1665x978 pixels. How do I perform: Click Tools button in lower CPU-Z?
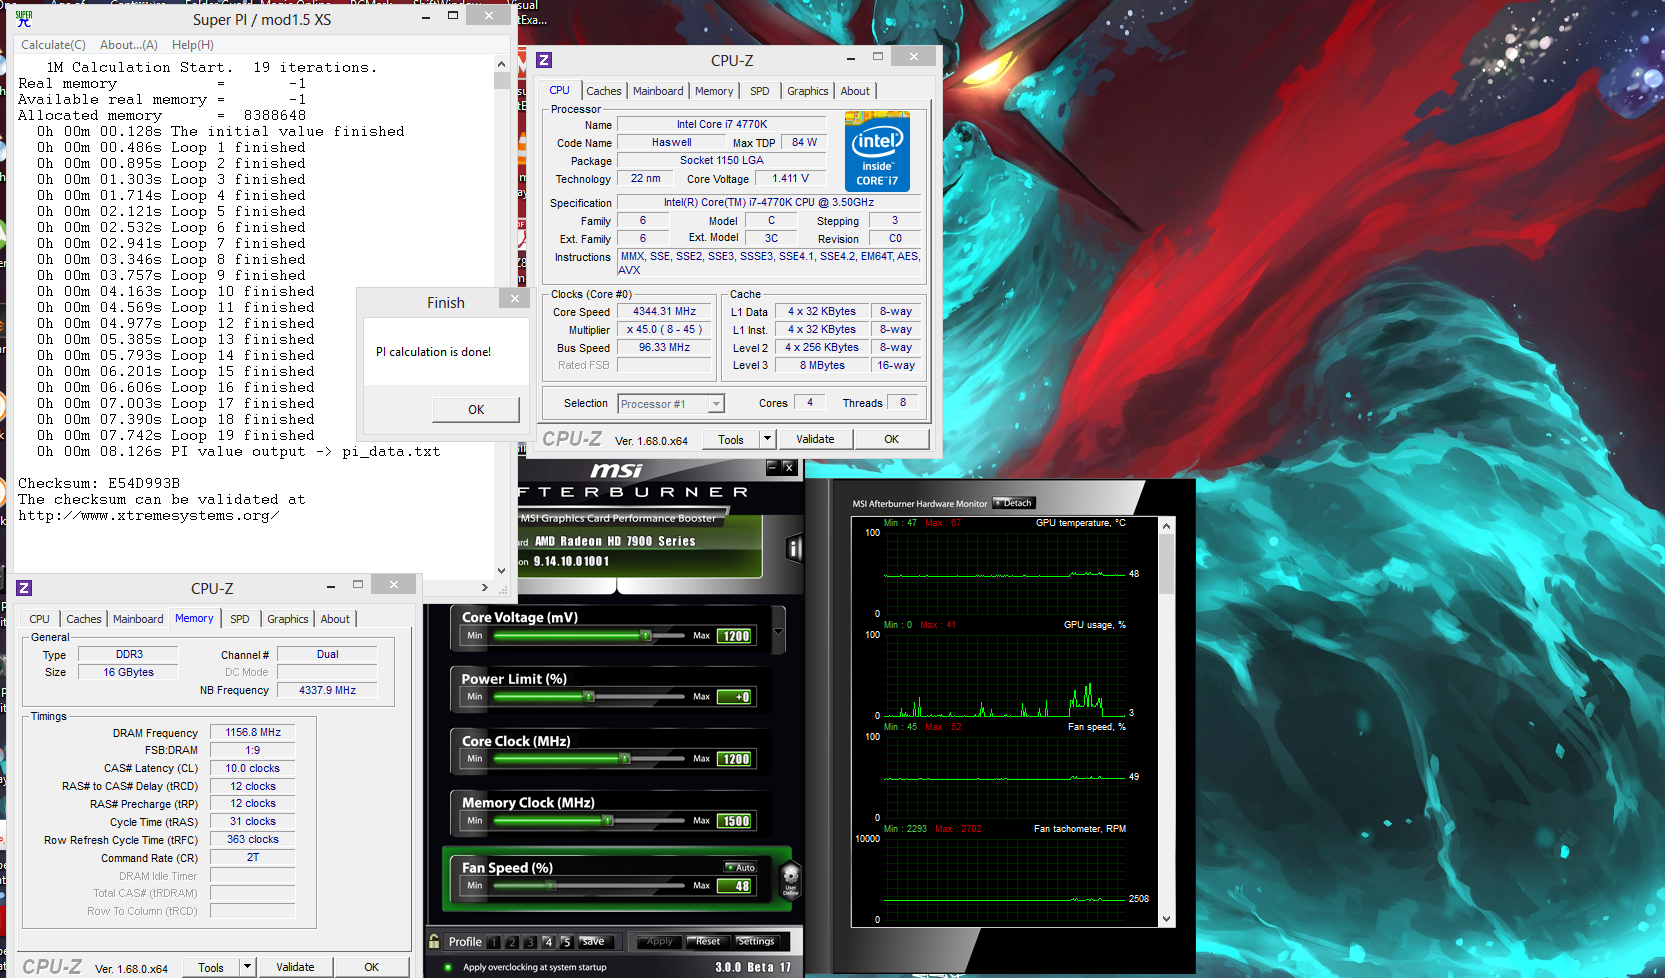tap(211, 967)
